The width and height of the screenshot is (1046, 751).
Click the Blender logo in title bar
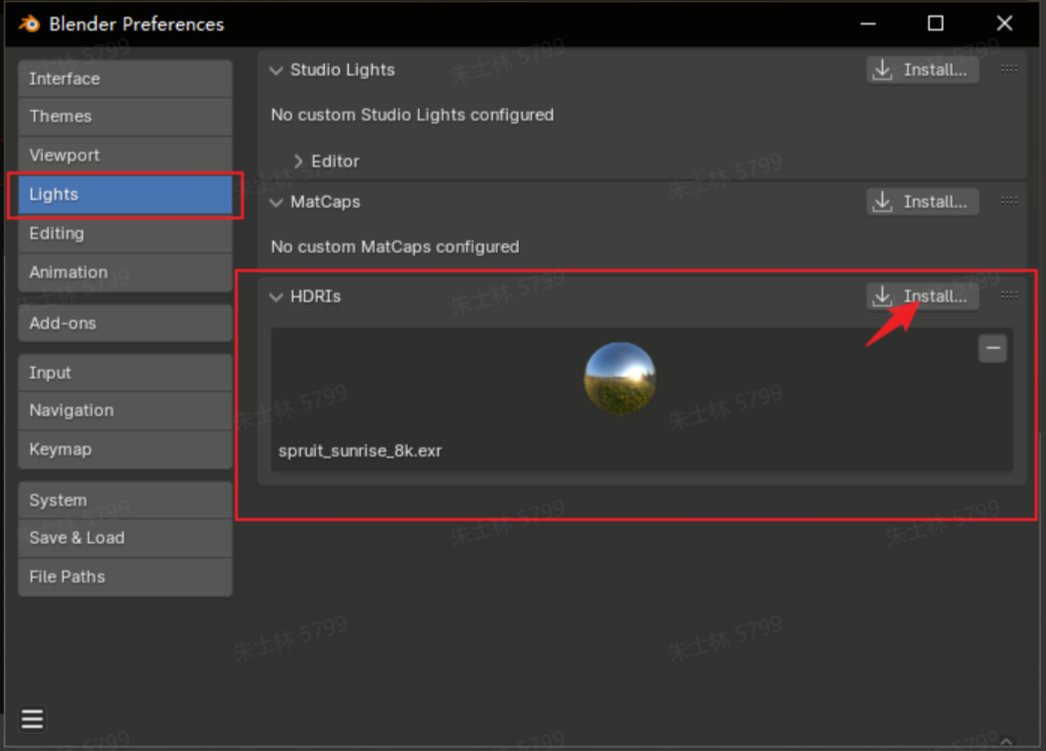pyautogui.click(x=29, y=24)
